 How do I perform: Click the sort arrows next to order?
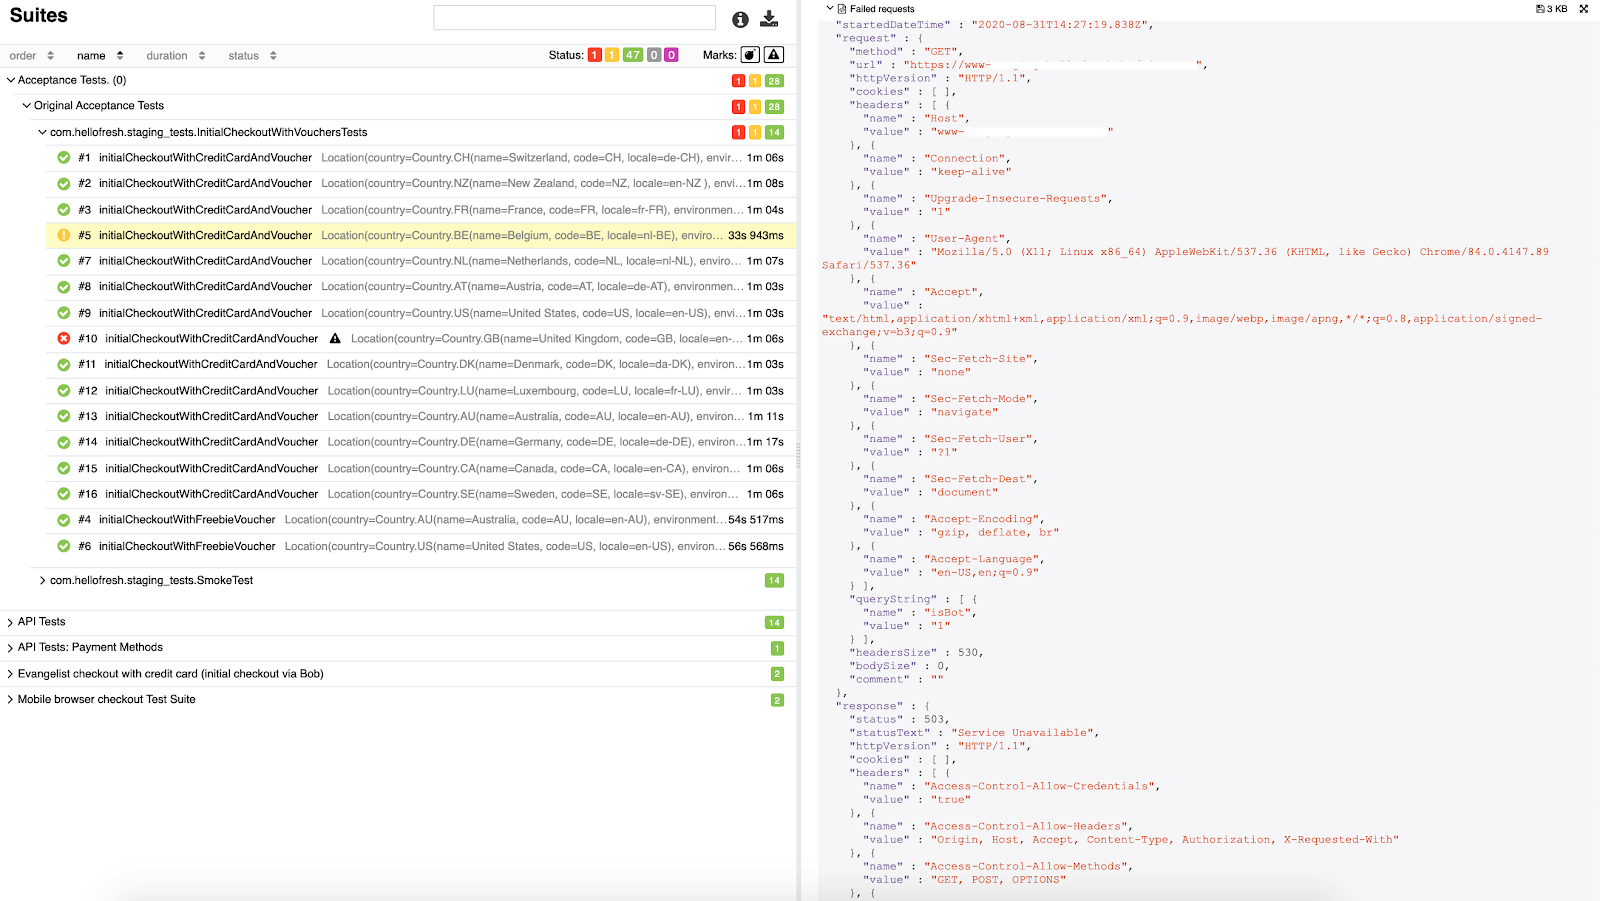[50, 56]
